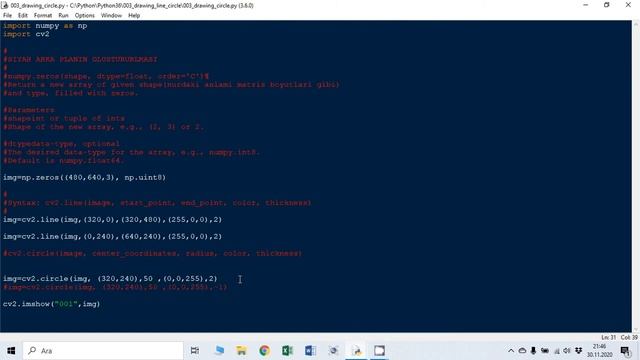Click the Col: 39 status bar indicator
This screenshot has width=640, height=360.
(x=629, y=338)
